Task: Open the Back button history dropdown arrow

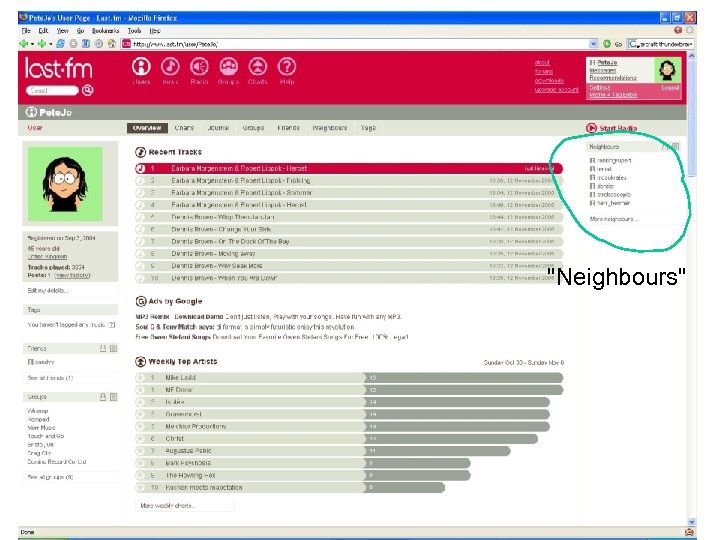Action: [32, 45]
